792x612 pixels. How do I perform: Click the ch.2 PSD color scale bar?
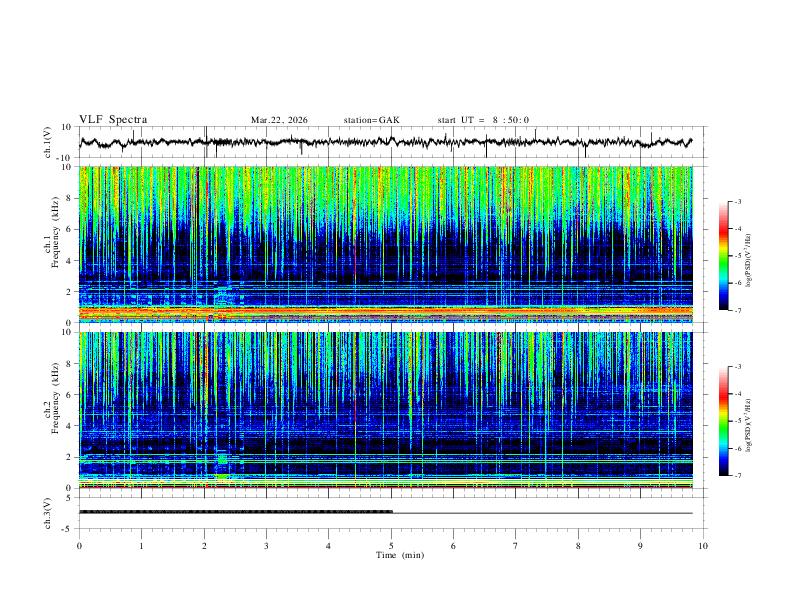[724, 421]
